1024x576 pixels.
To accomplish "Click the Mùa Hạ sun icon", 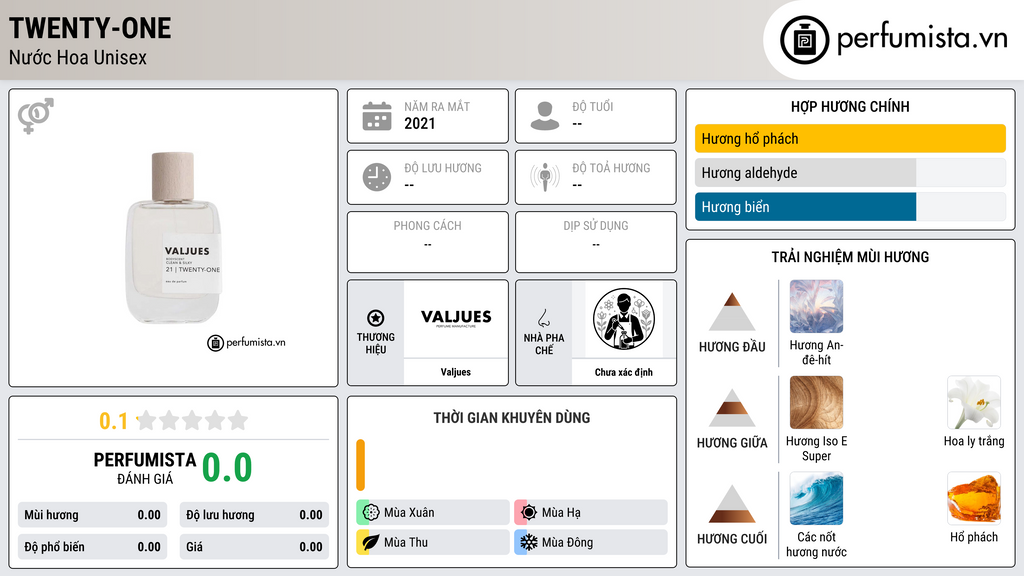I will point(529,513).
